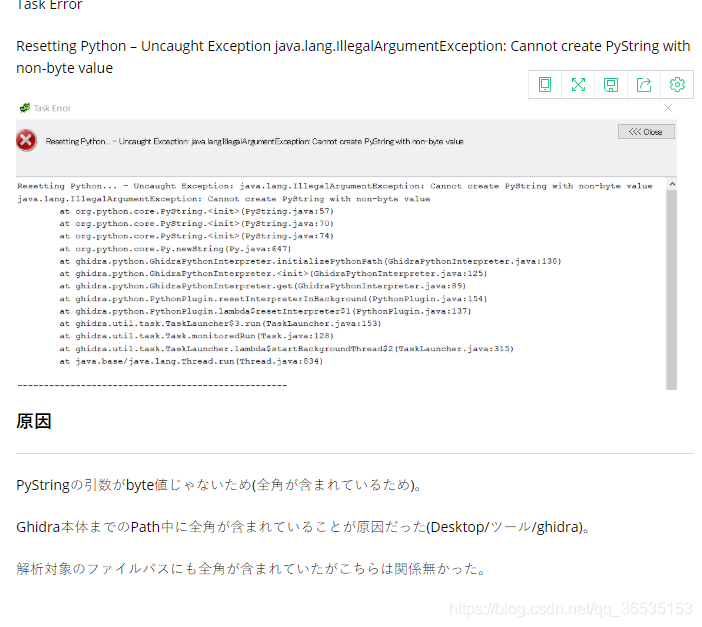702x627 pixels.
Task: Click the line containing GhidraPythonInterpreter.java:125
Action: (x=273, y=274)
